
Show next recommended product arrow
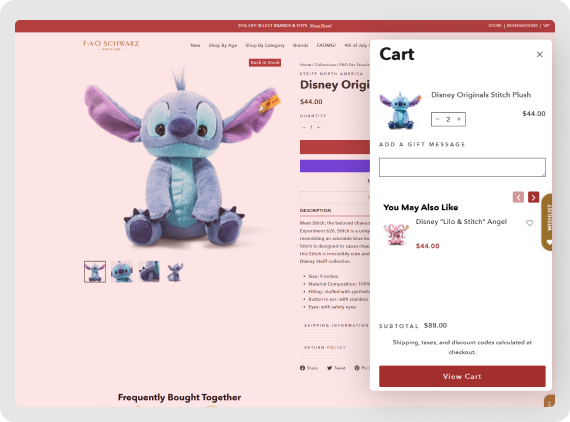point(533,197)
